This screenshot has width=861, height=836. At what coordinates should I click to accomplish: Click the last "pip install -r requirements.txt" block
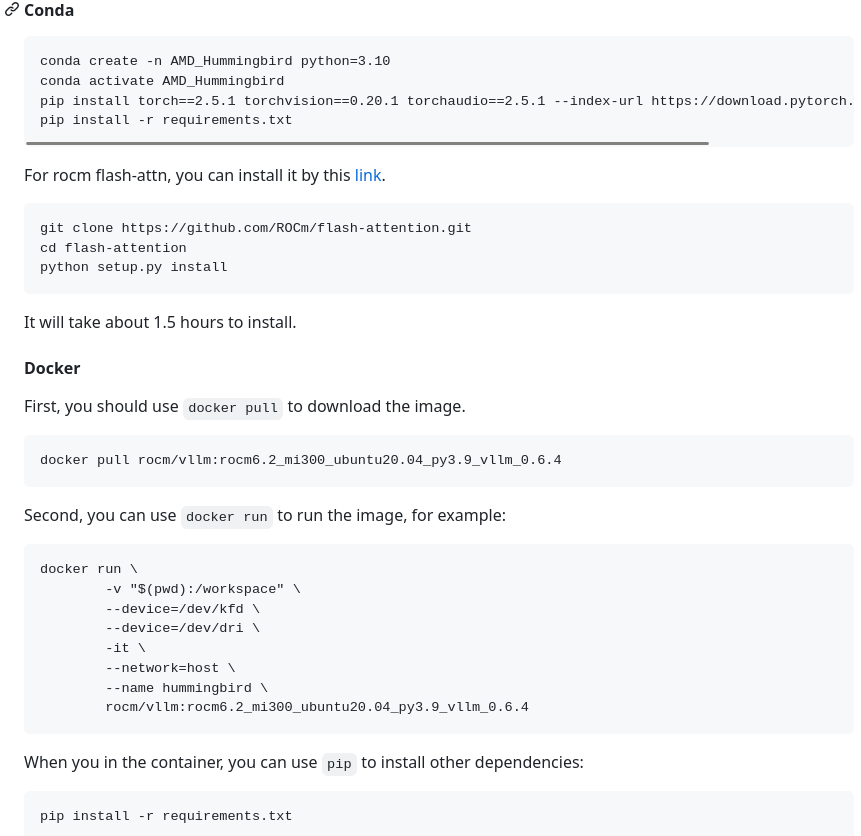[x=166, y=816]
